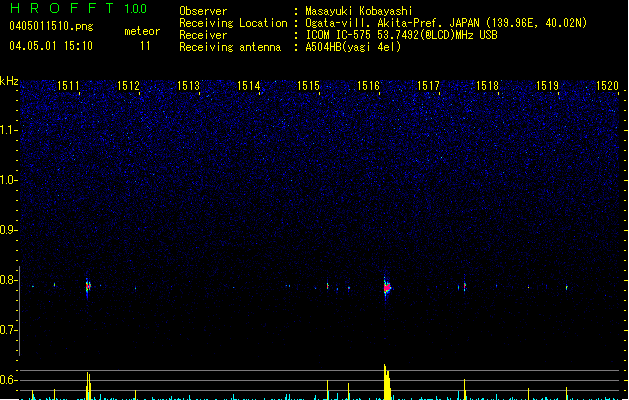Click the 0.6 kHz axis label

click(9, 380)
